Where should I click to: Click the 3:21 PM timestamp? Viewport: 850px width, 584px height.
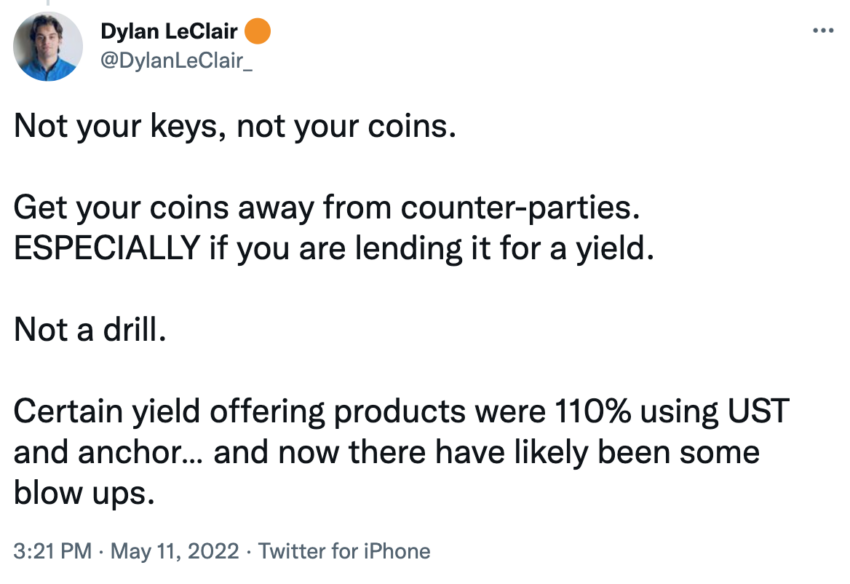tap(53, 551)
